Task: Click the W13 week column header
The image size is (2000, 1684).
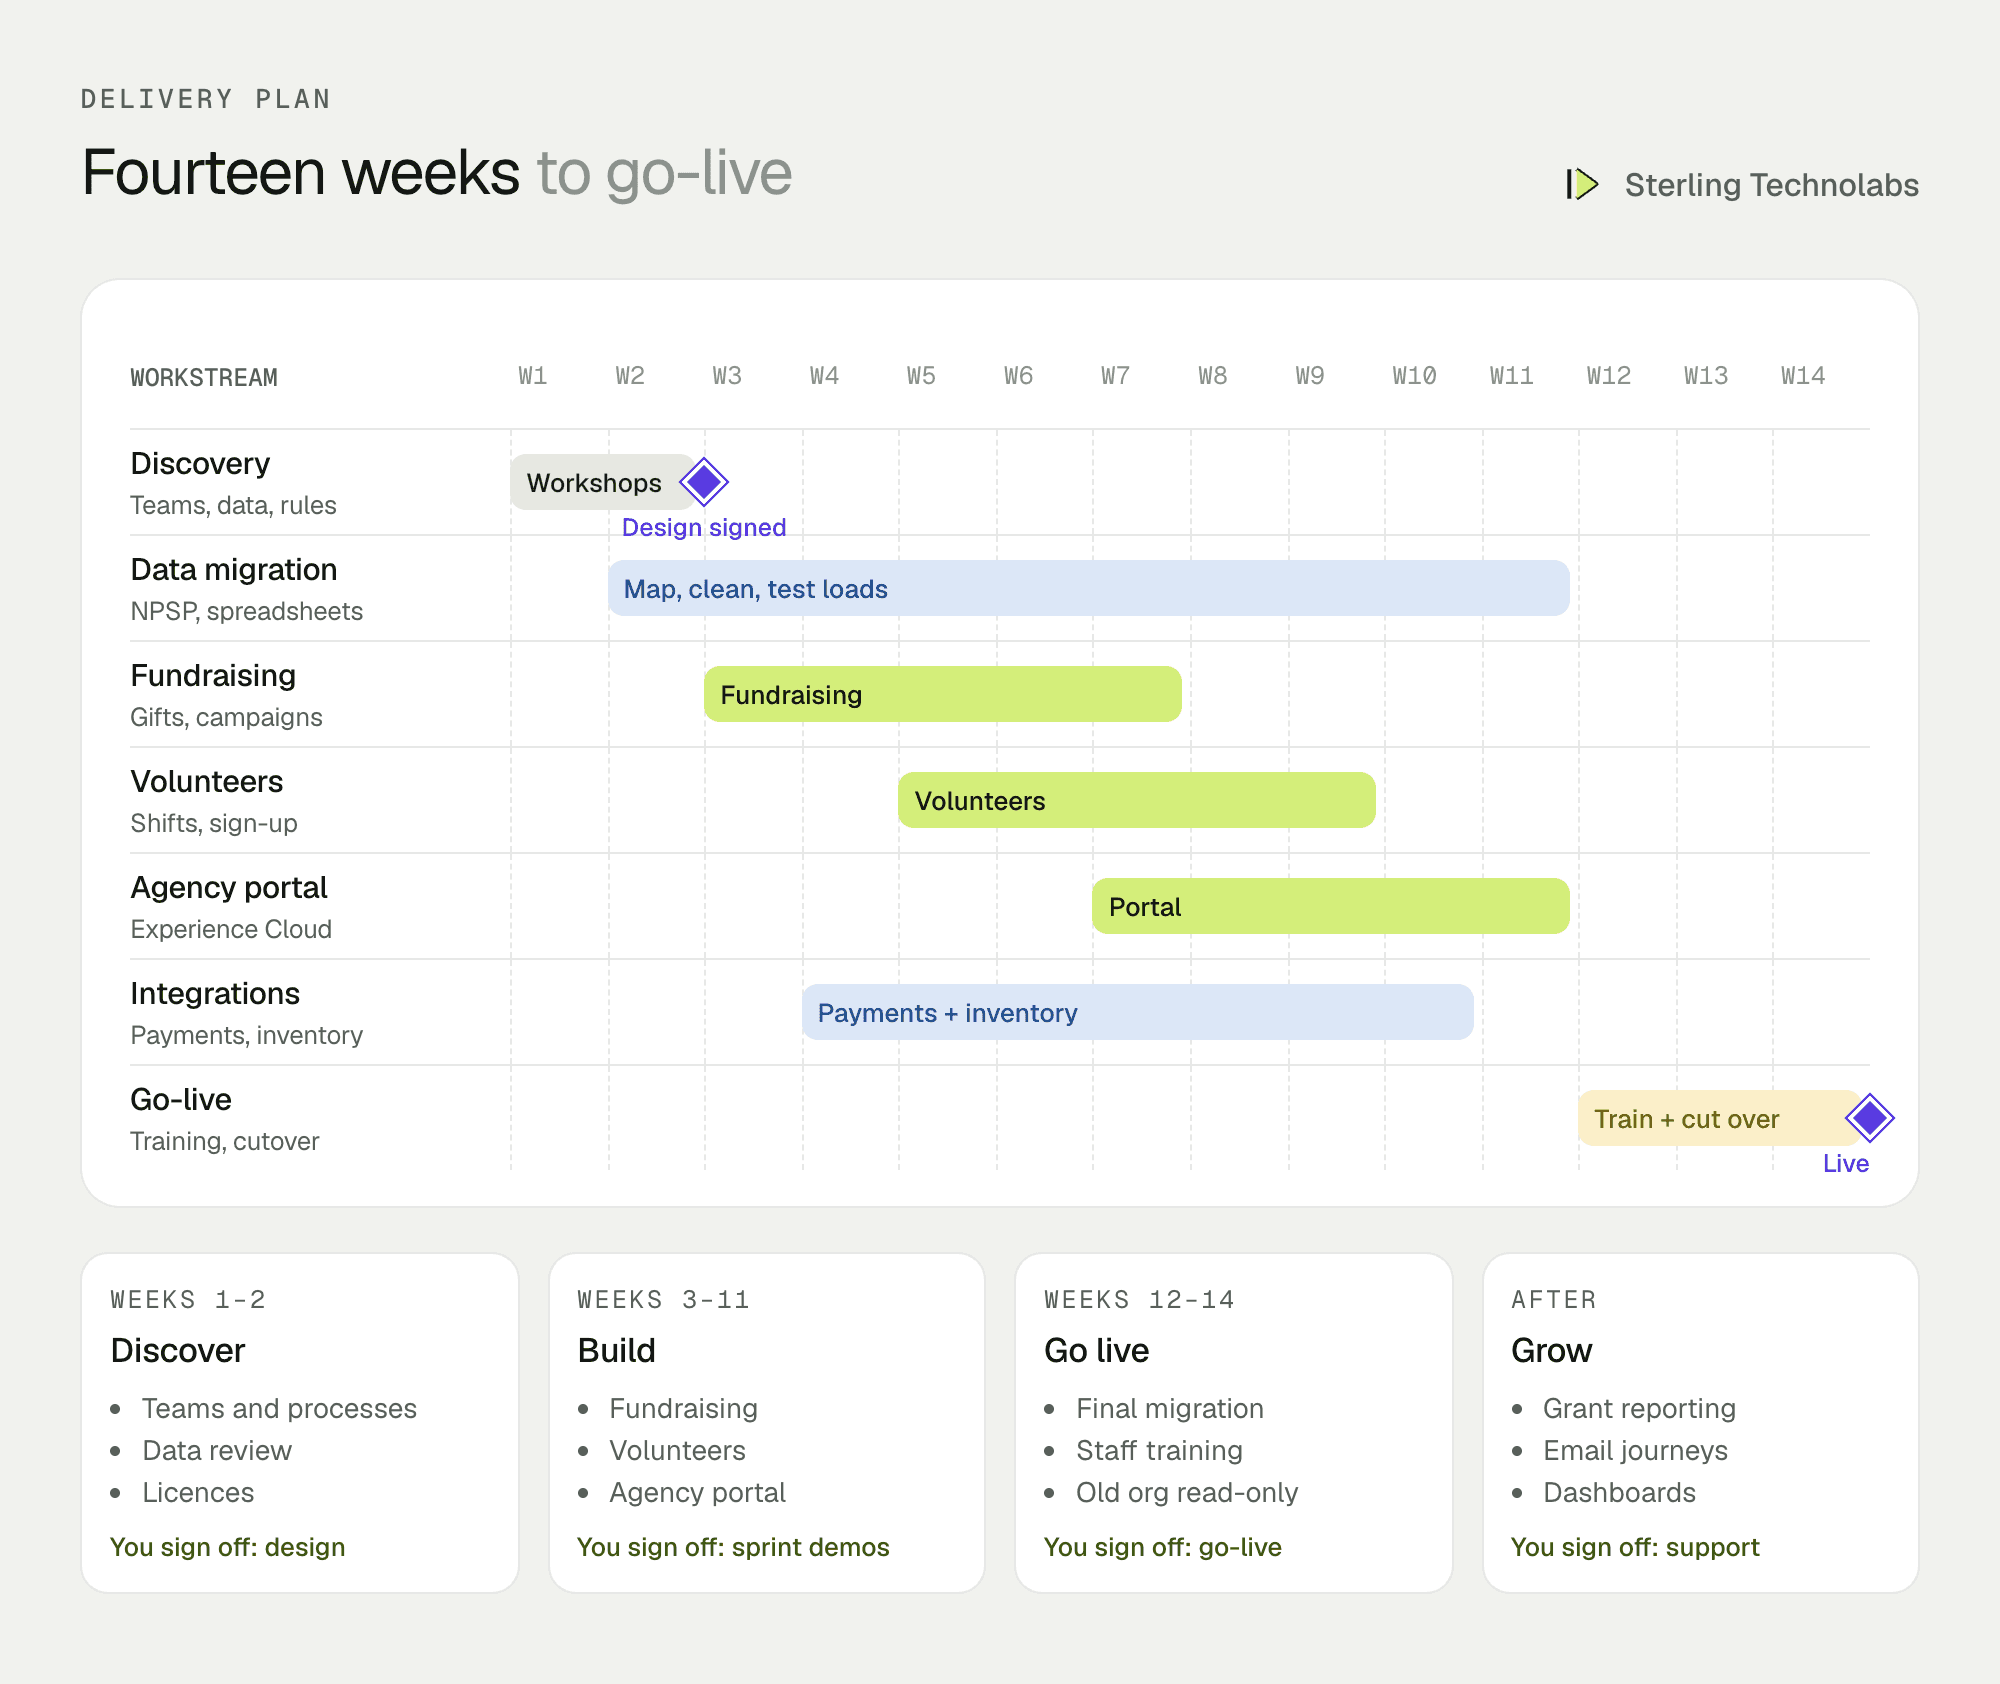Action: point(1705,376)
